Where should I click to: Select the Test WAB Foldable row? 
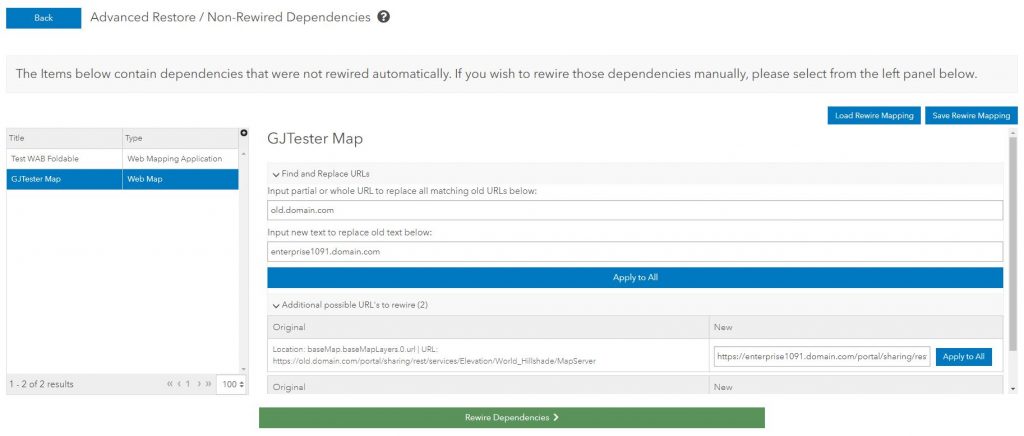(x=122, y=158)
